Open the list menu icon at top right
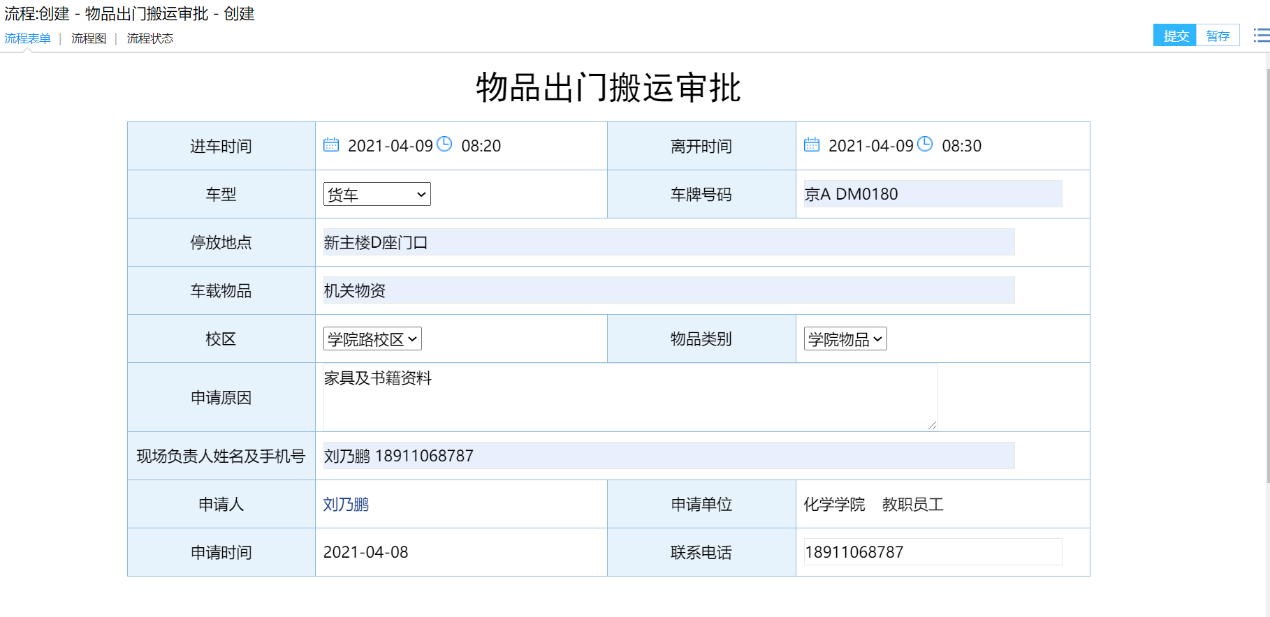 tap(1261, 36)
